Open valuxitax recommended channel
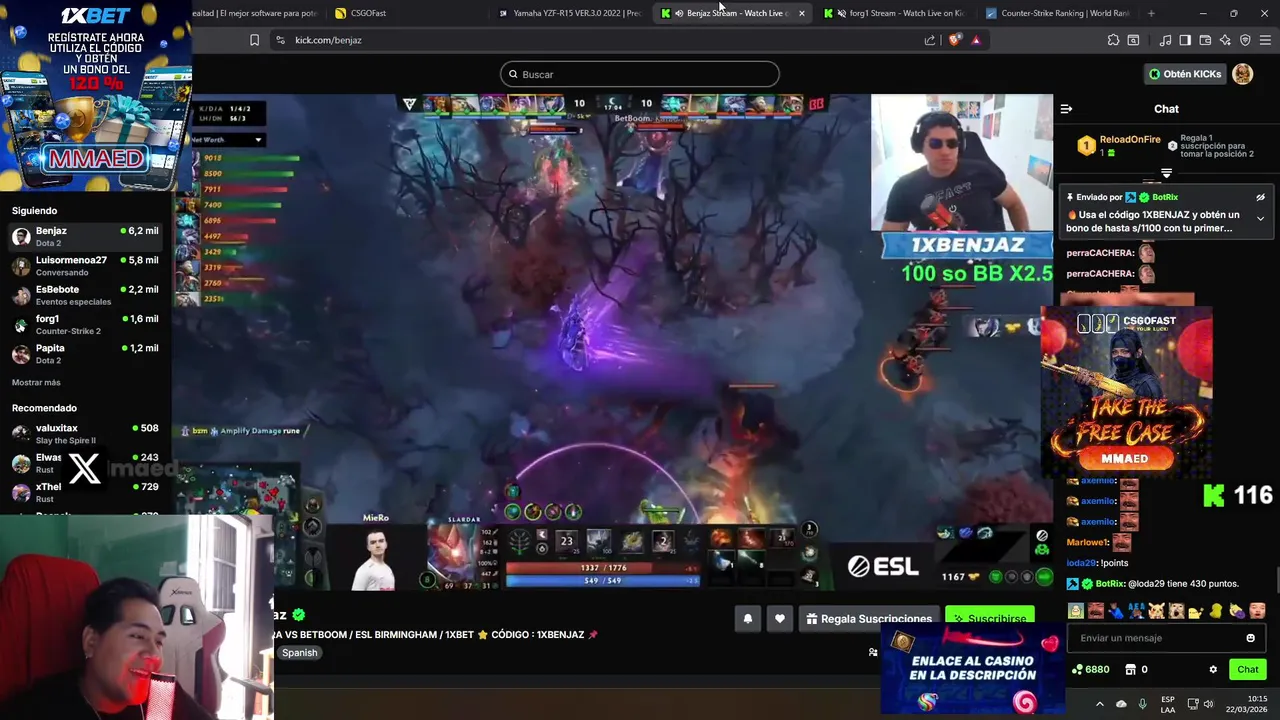 click(85, 433)
